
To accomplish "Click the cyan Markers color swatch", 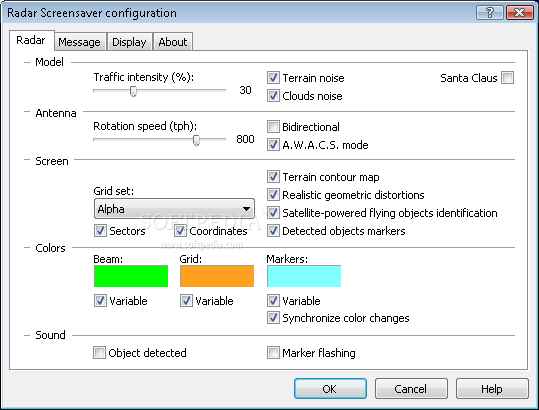I will click(304, 276).
